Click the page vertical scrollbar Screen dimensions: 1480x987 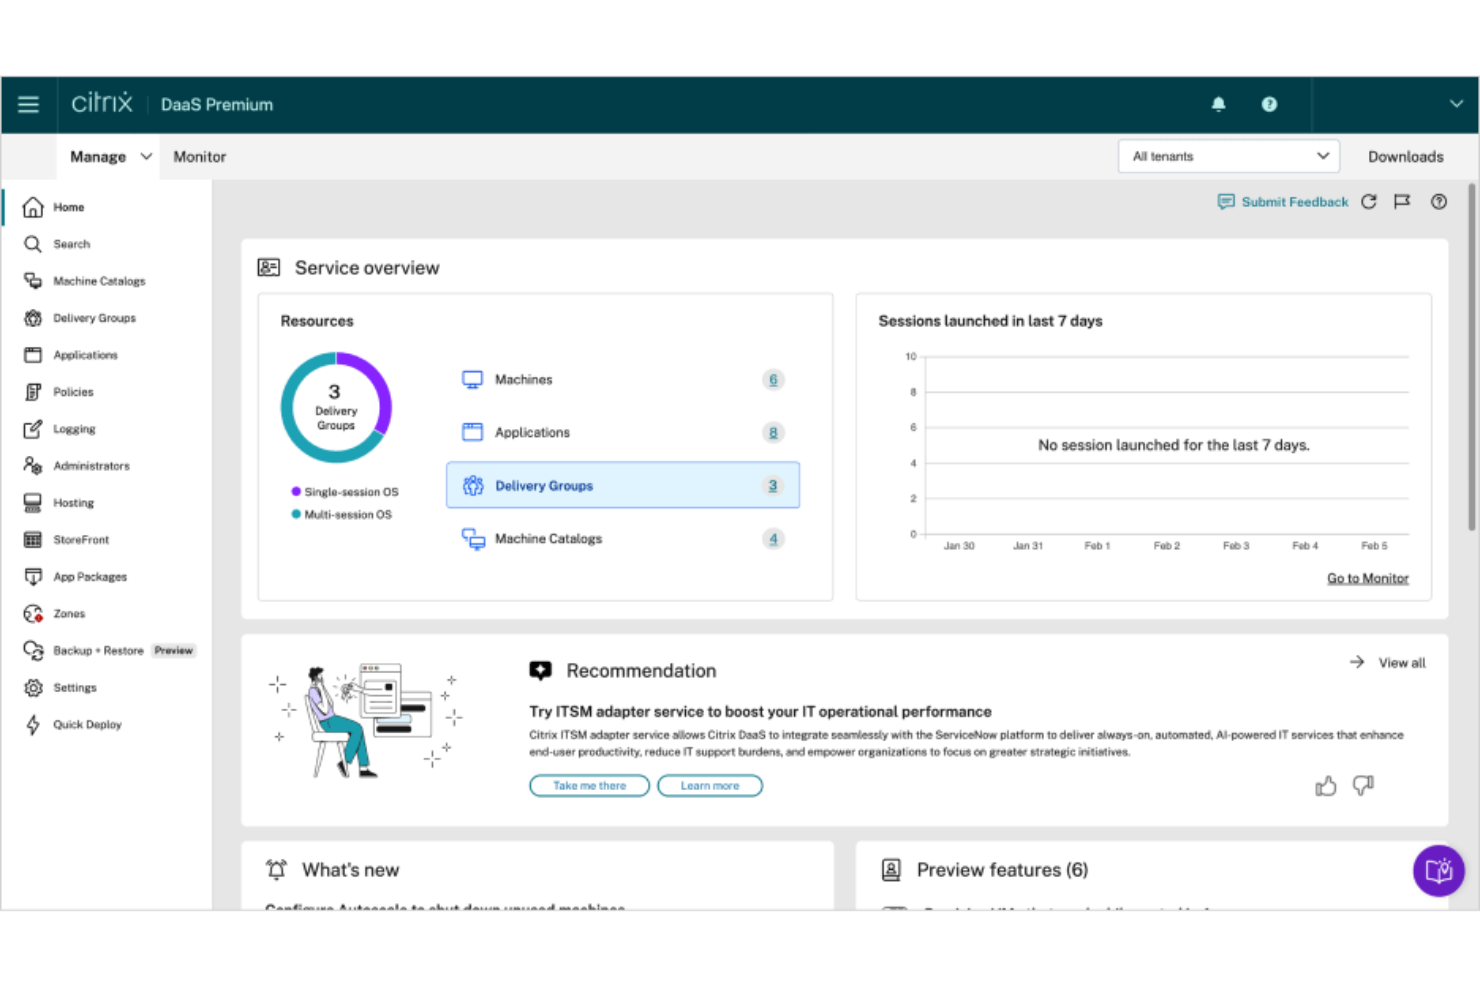pyautogui.click(x=1472, y=357)
